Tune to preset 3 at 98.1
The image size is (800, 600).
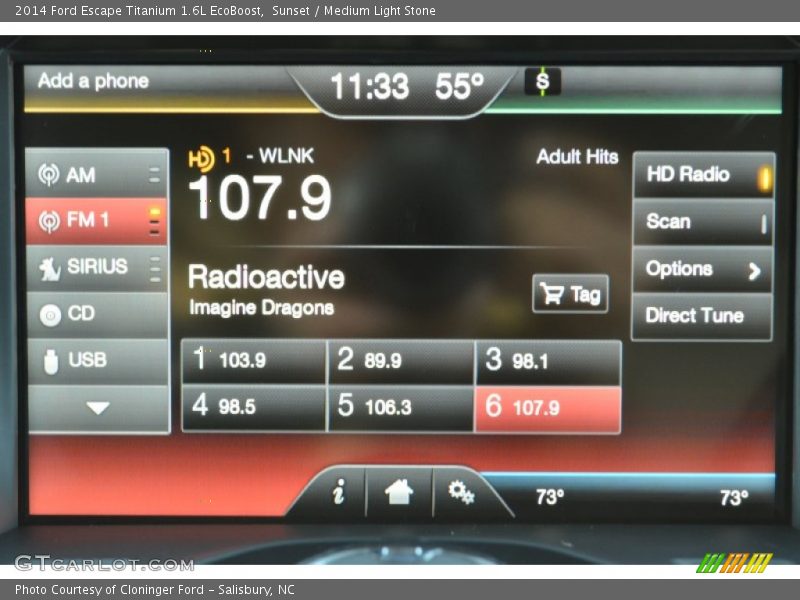pyautogui.click(x=545, y=360)
